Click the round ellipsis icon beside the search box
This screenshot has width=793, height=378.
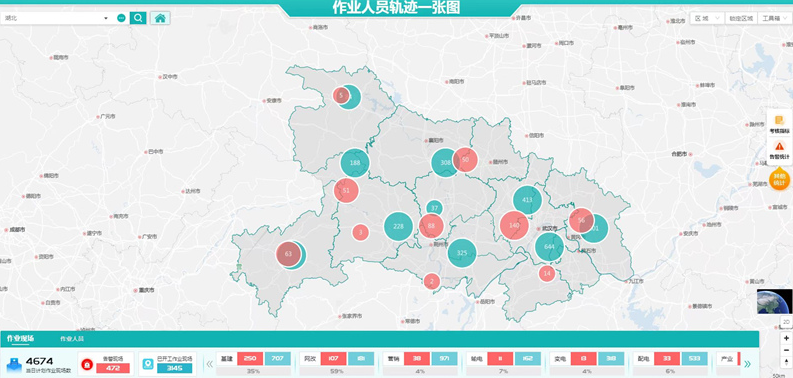(x=121, y=18)
